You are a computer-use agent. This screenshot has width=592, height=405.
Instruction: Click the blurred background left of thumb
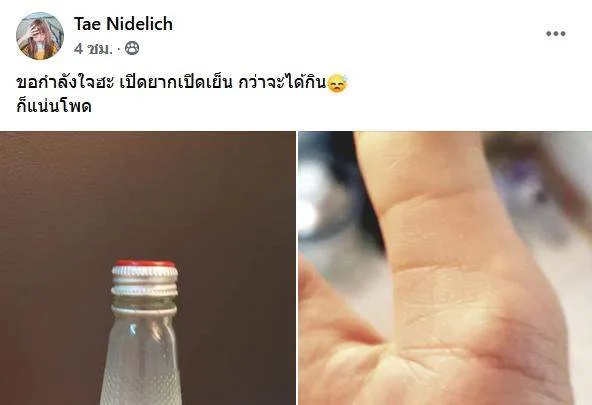tap(328, 196)
